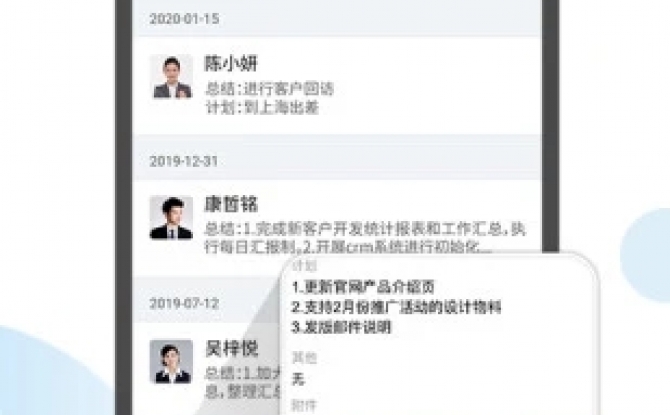Select plan item 3.发版邮件说明

[341, 327]
